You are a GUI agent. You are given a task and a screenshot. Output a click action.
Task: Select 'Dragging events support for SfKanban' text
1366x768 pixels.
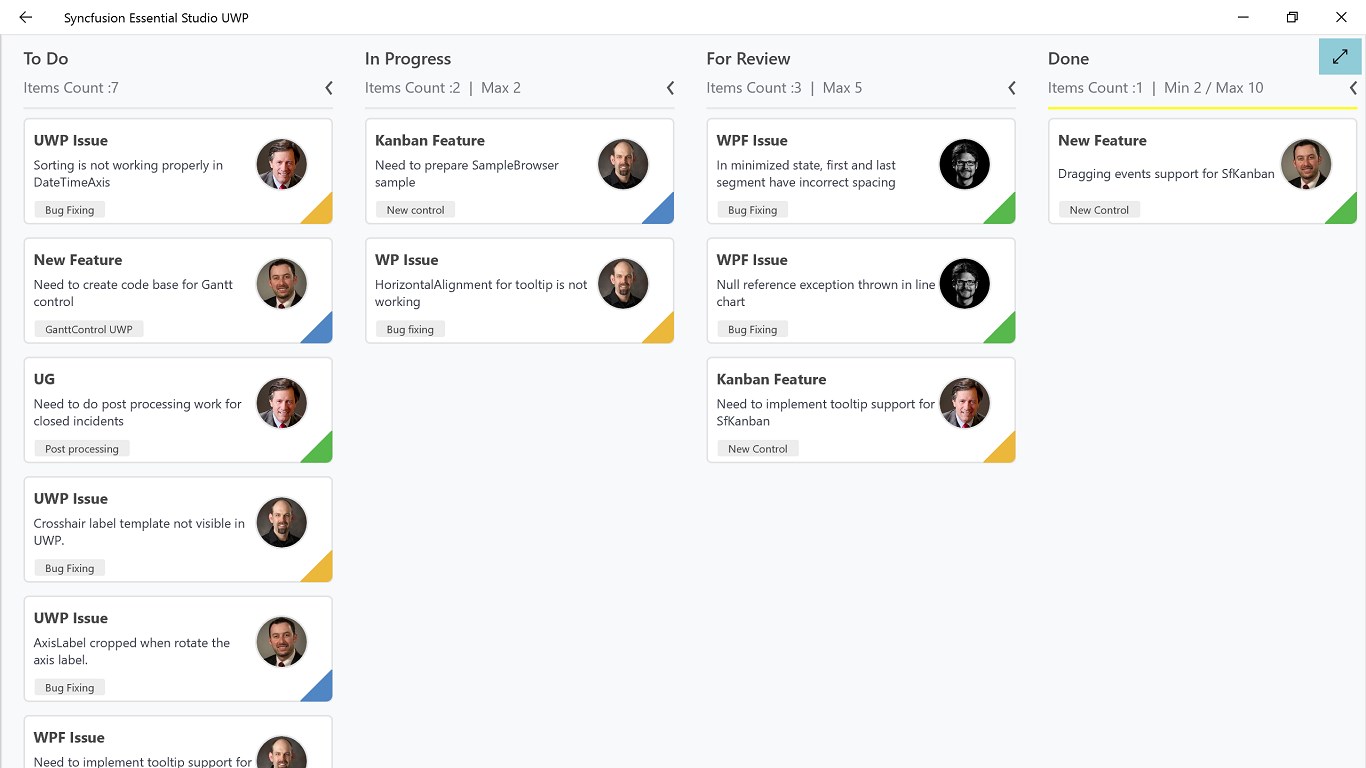click(x=1166, y=174)
